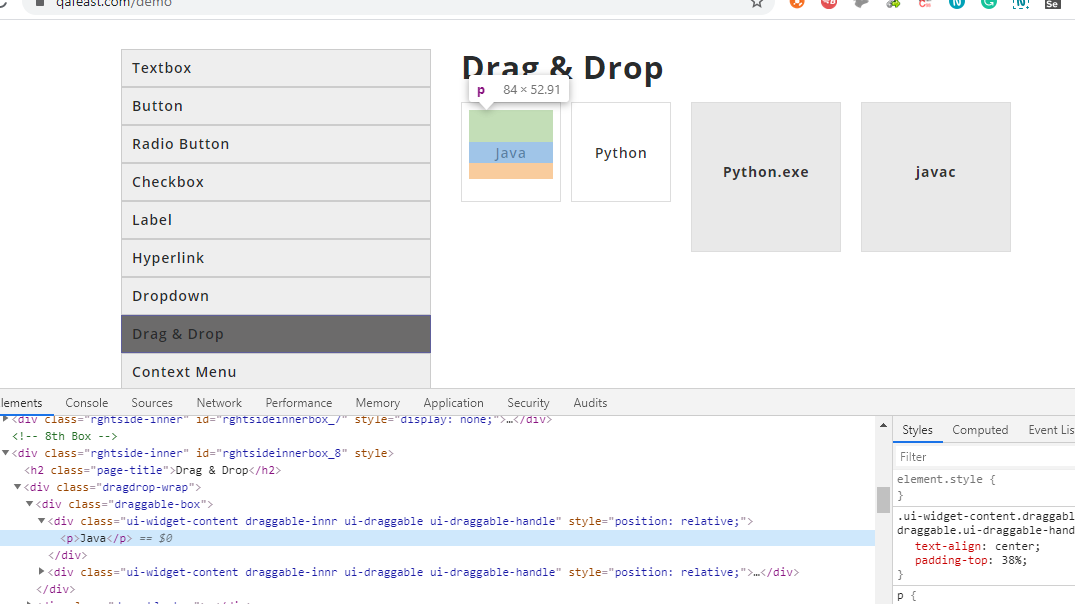Image resolution: width=1075 pixels, height=604 pixels.
Task: Switch to the Memory tab
Action: point(378,403)
